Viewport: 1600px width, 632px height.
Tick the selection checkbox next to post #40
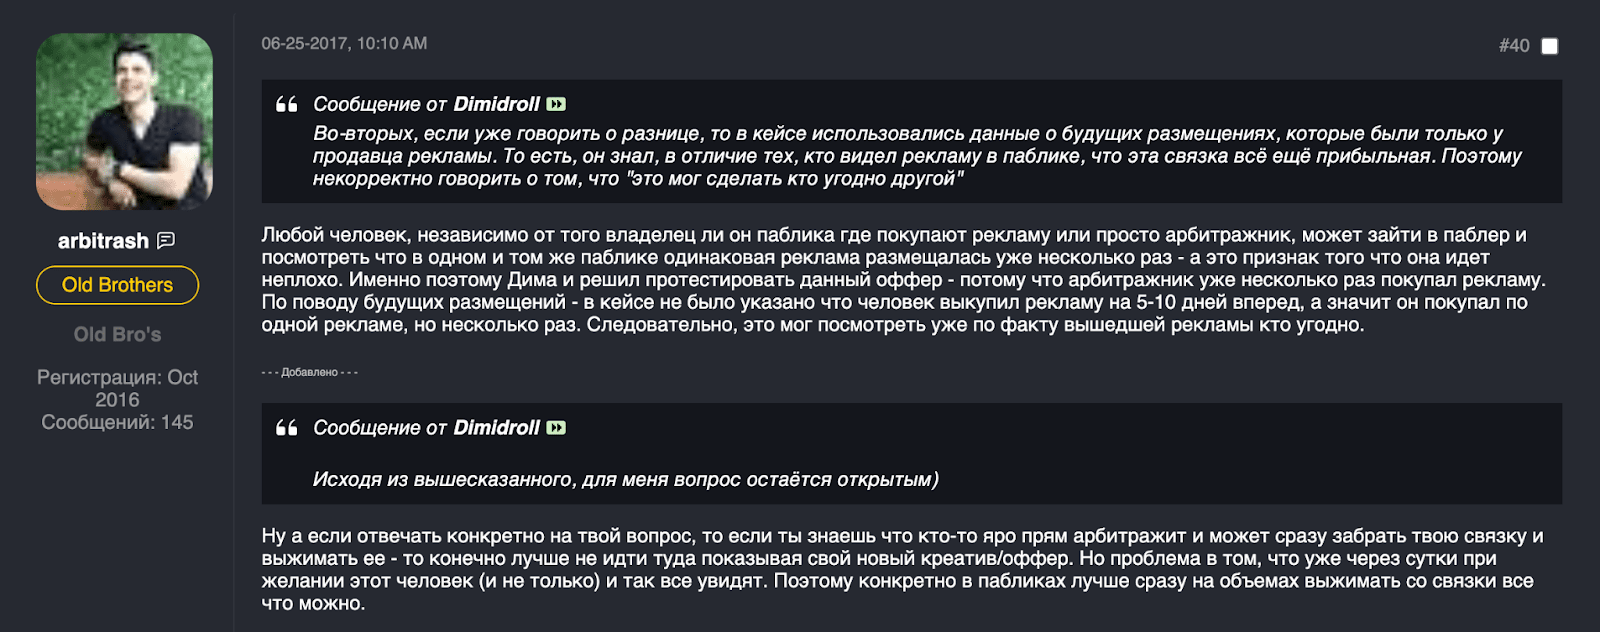click(1551, 44)
